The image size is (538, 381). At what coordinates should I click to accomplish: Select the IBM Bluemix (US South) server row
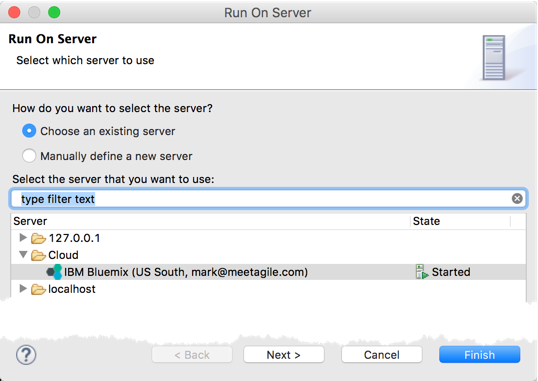click(268, 272)
